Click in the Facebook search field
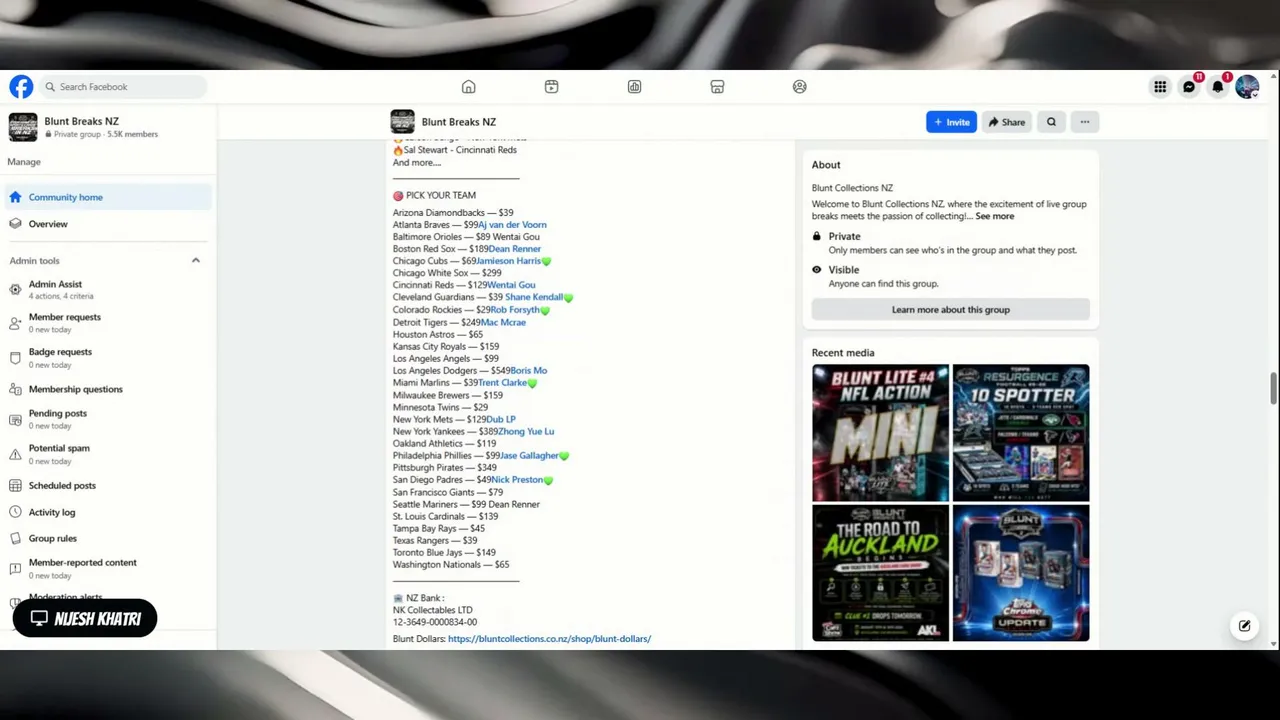Image resolution: width=1280 pixels, height=720 pixels. tap(124, 87)
